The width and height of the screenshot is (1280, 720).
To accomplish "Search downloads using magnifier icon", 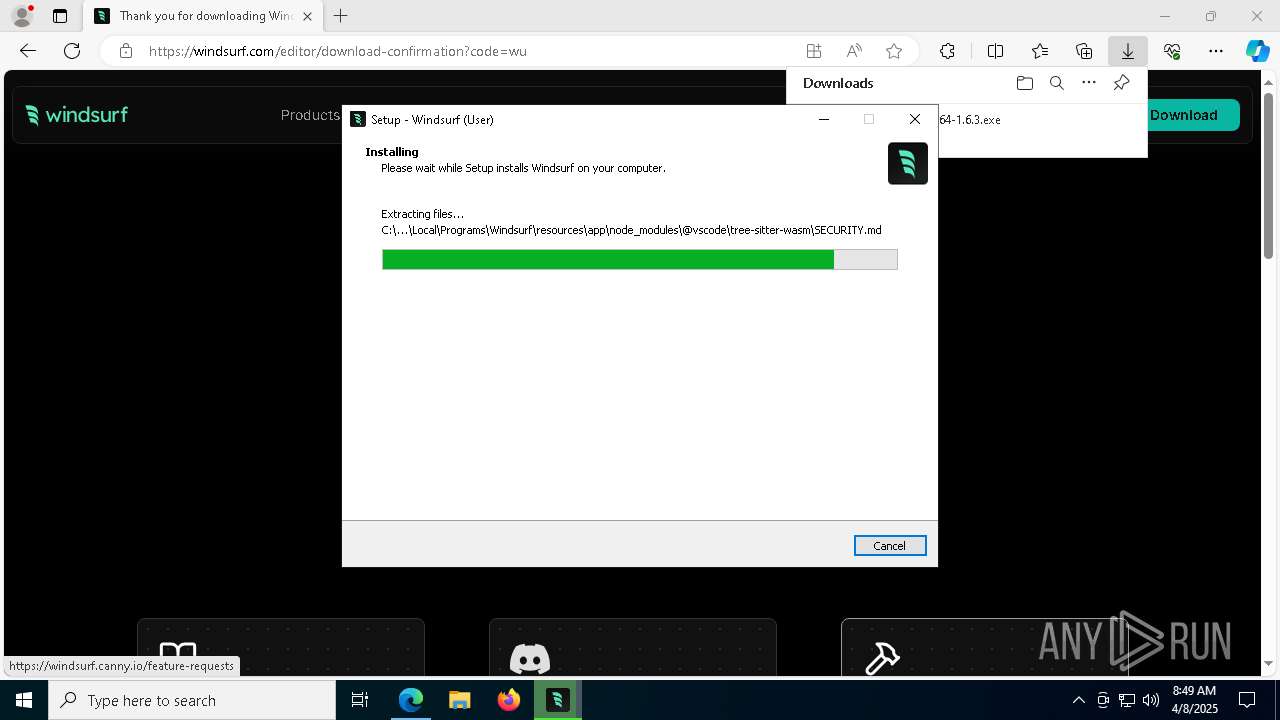I will click(x=1057, y=83).
